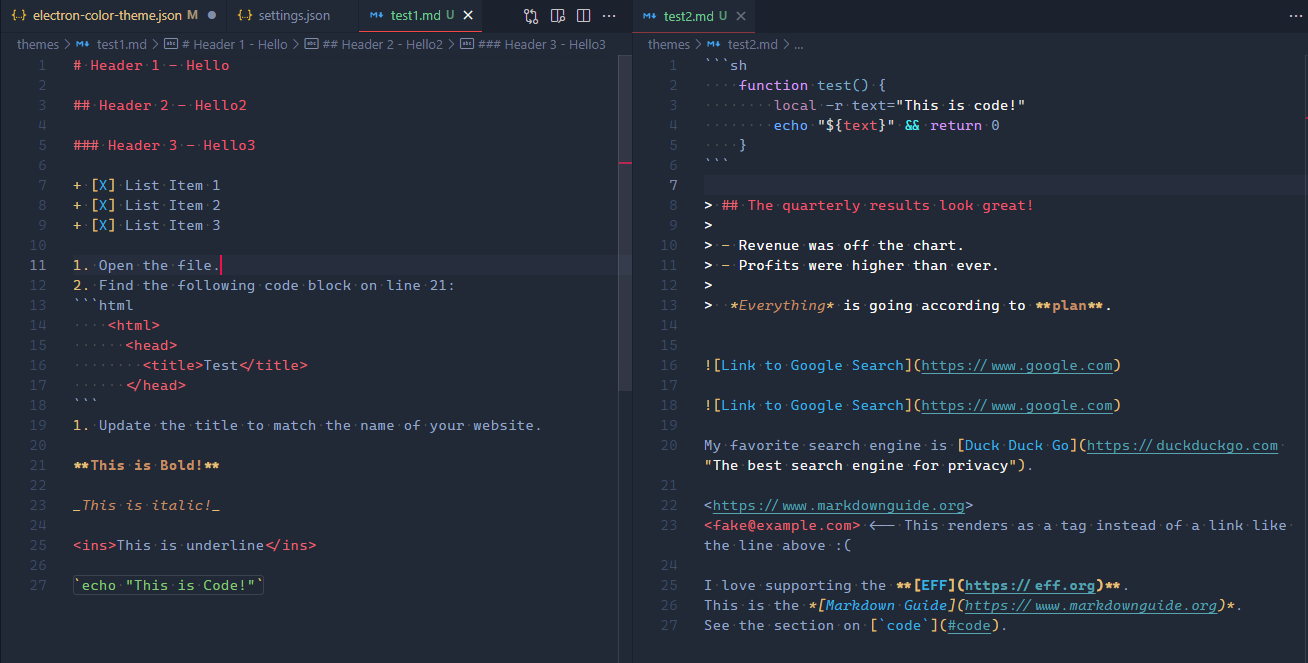This screenshot has height=663, width=1308.
Task: Click the Open Changes icon for test1.md
Action: click(x=529, y=16)
